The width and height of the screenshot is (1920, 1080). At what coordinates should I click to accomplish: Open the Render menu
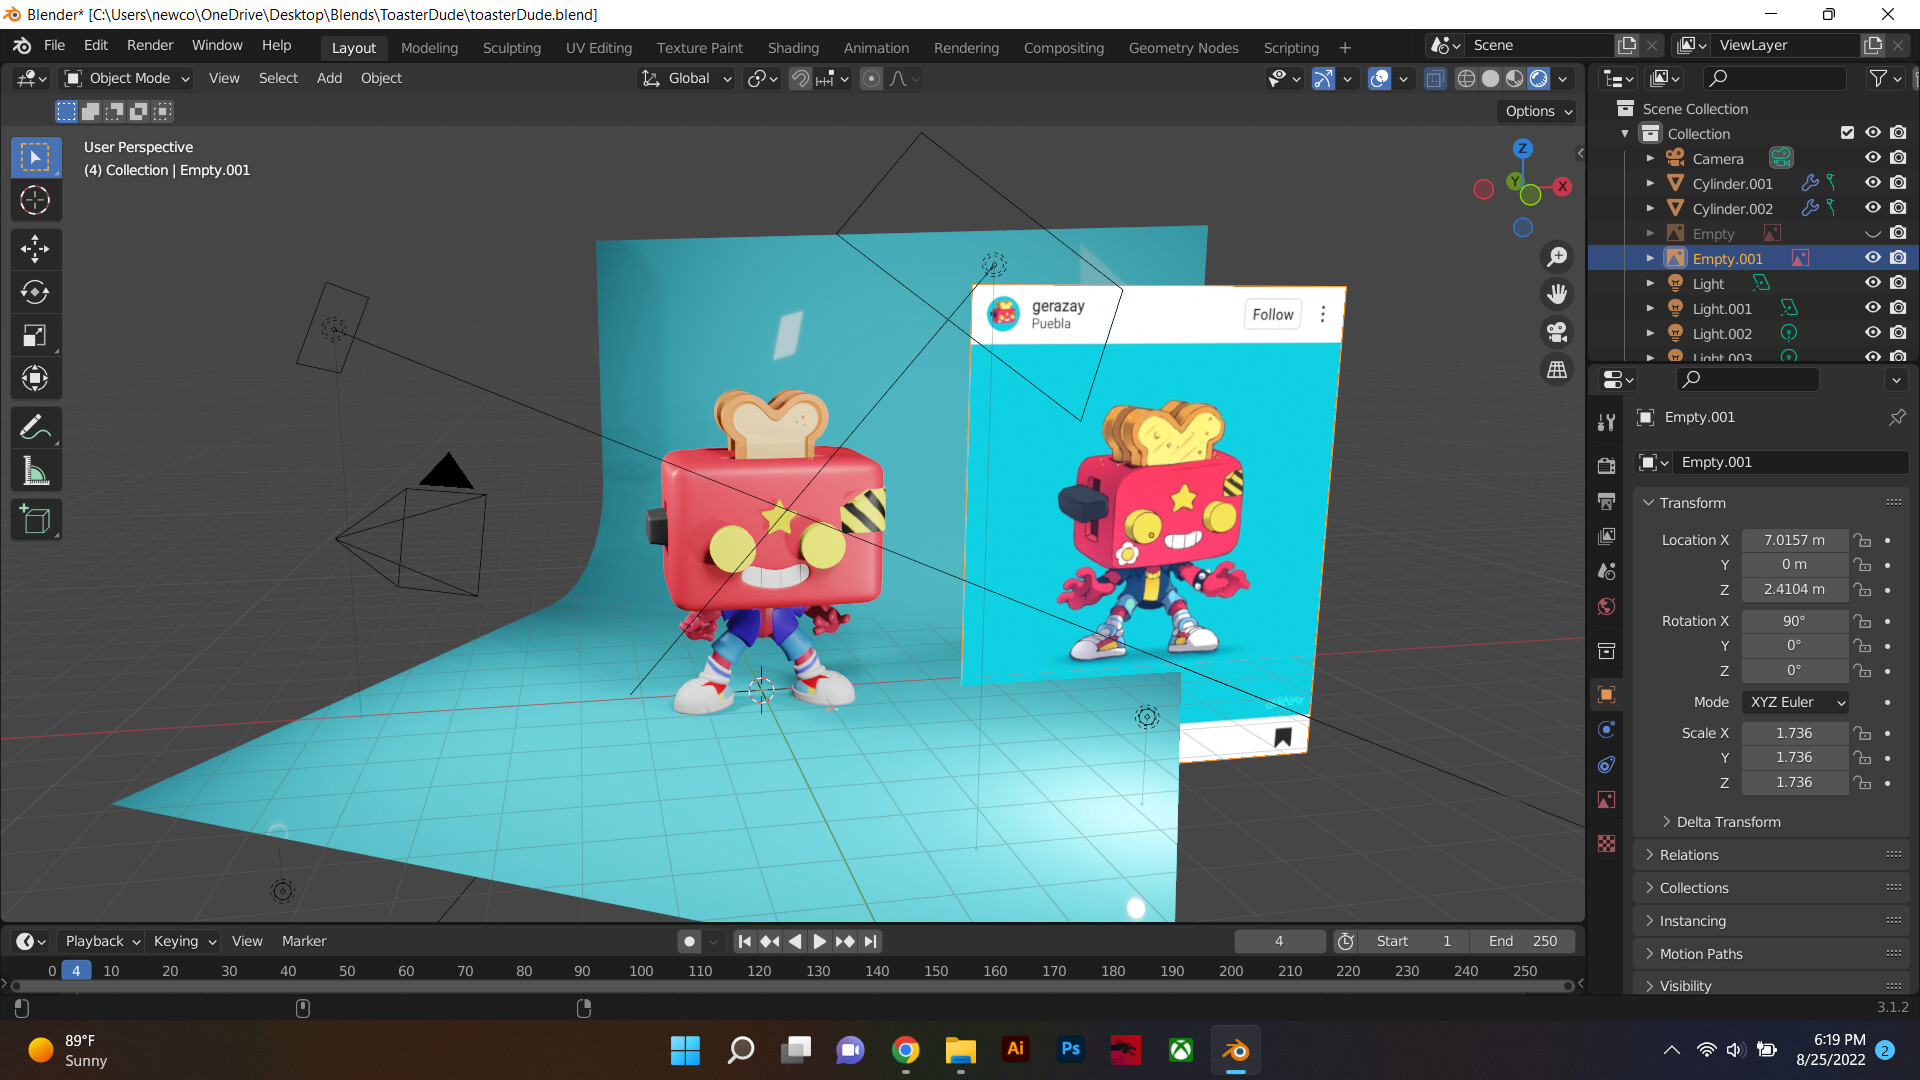[x=149, y=45]
